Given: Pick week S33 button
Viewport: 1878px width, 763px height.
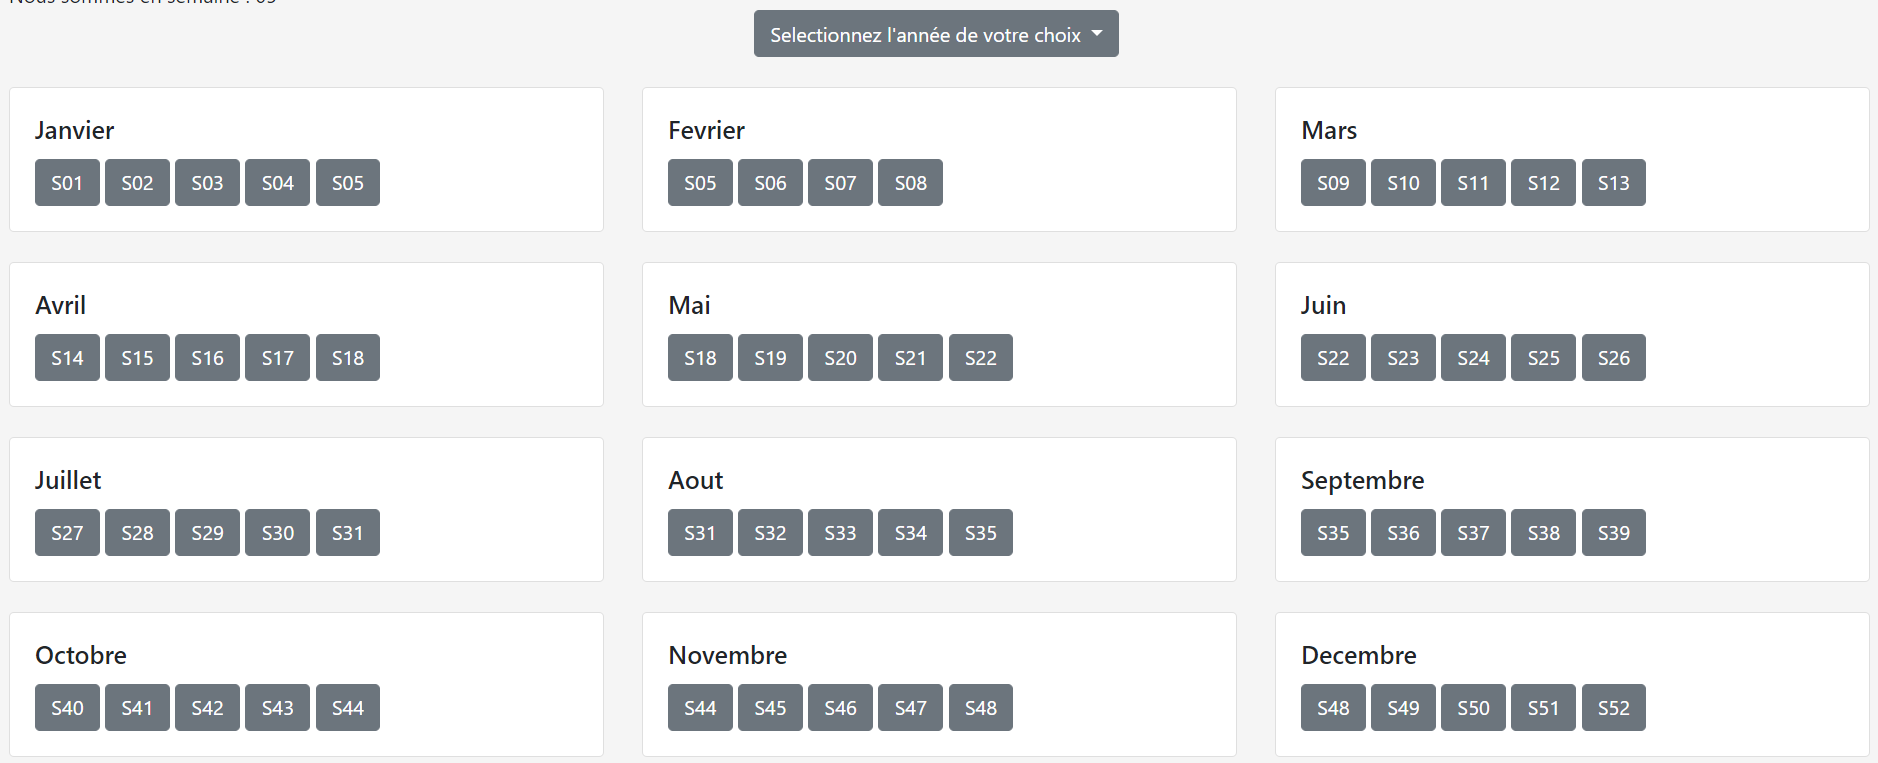Looking at the screenshot, I should point(840,533).
